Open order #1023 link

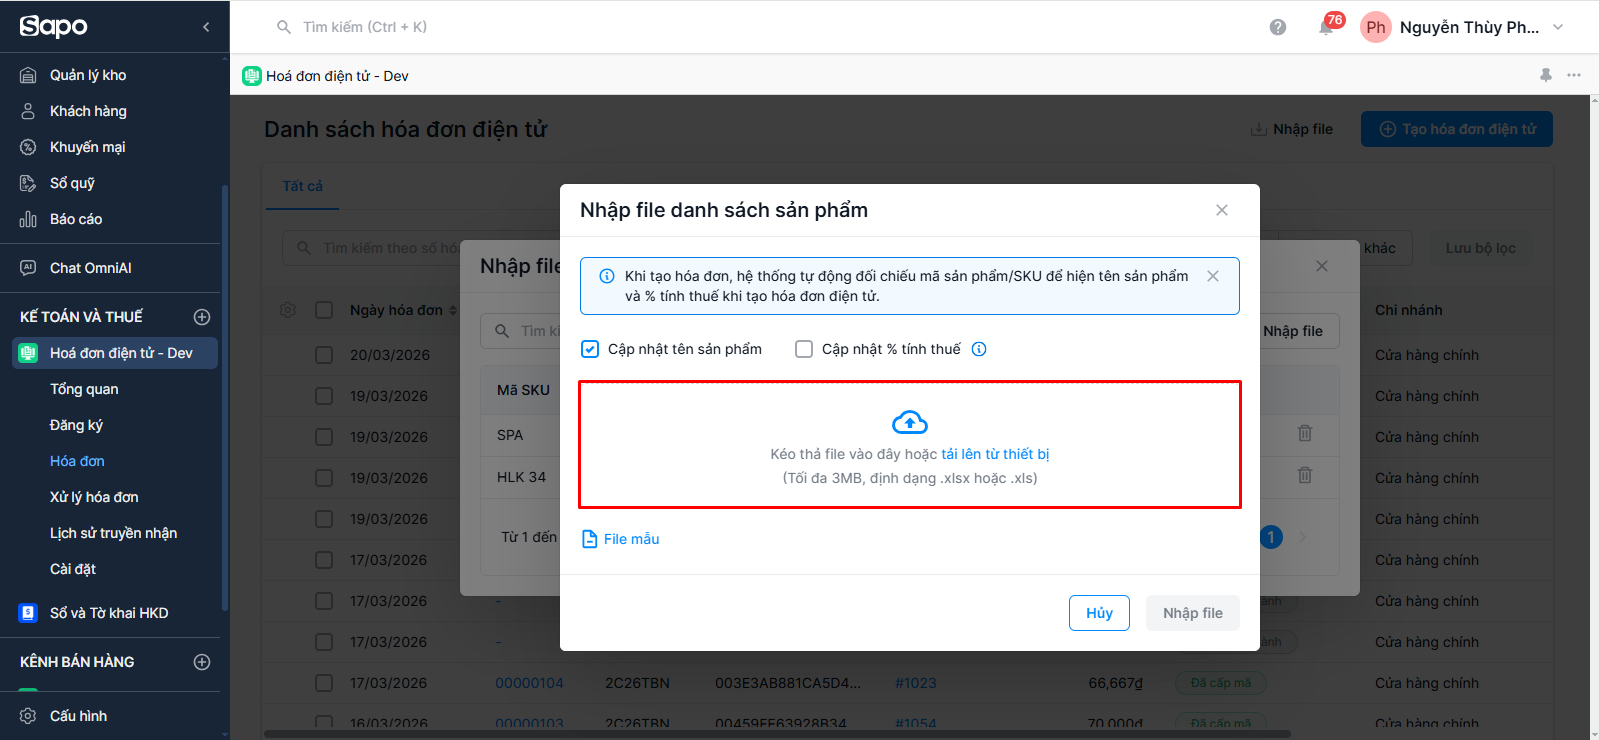915,683
